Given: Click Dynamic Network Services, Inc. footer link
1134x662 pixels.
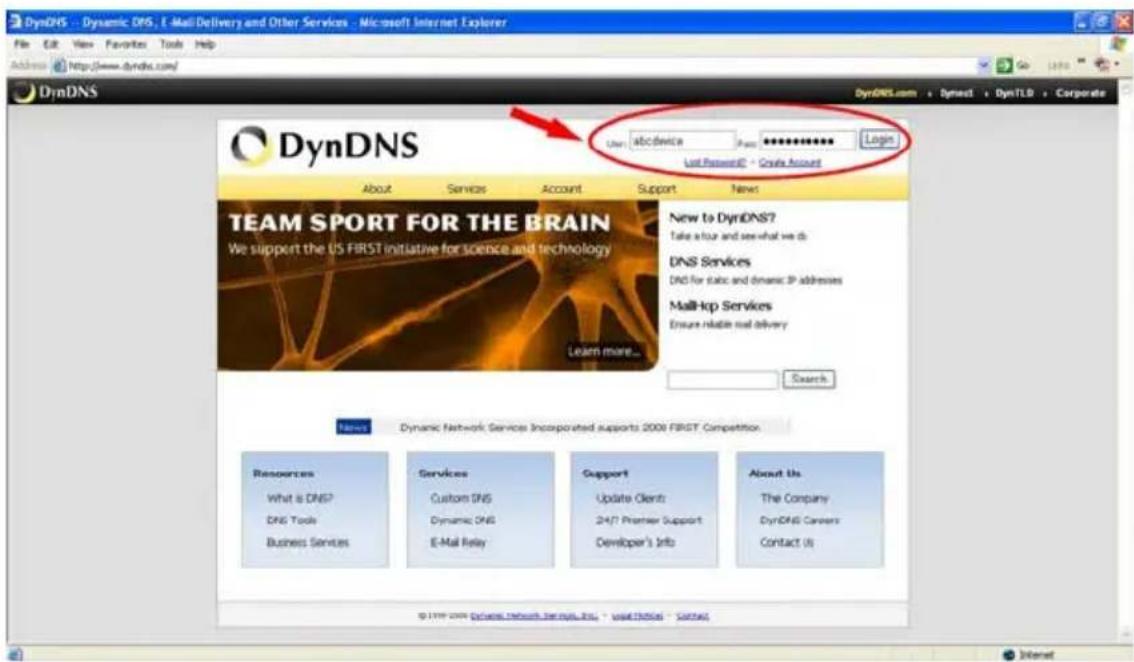Looking at the screenshot, I should (534, 616).
